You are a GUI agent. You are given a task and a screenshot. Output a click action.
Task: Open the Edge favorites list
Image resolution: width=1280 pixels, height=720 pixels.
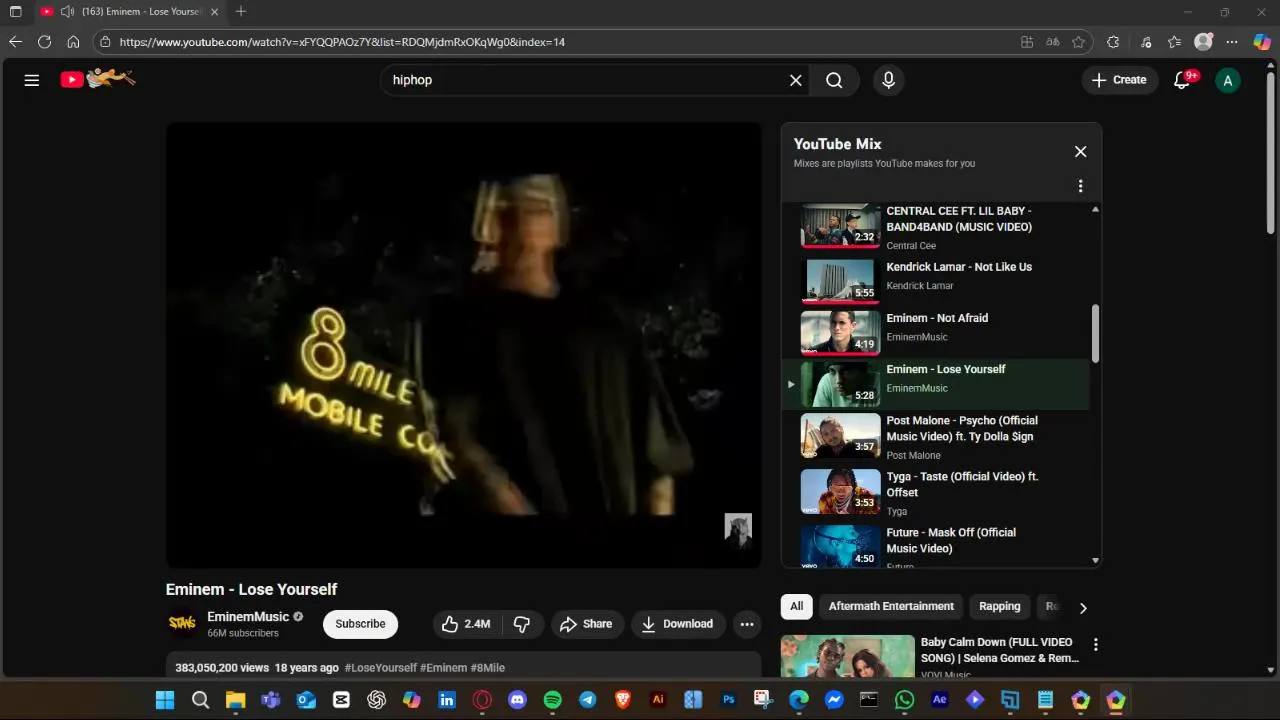(x=1174, y=42)
